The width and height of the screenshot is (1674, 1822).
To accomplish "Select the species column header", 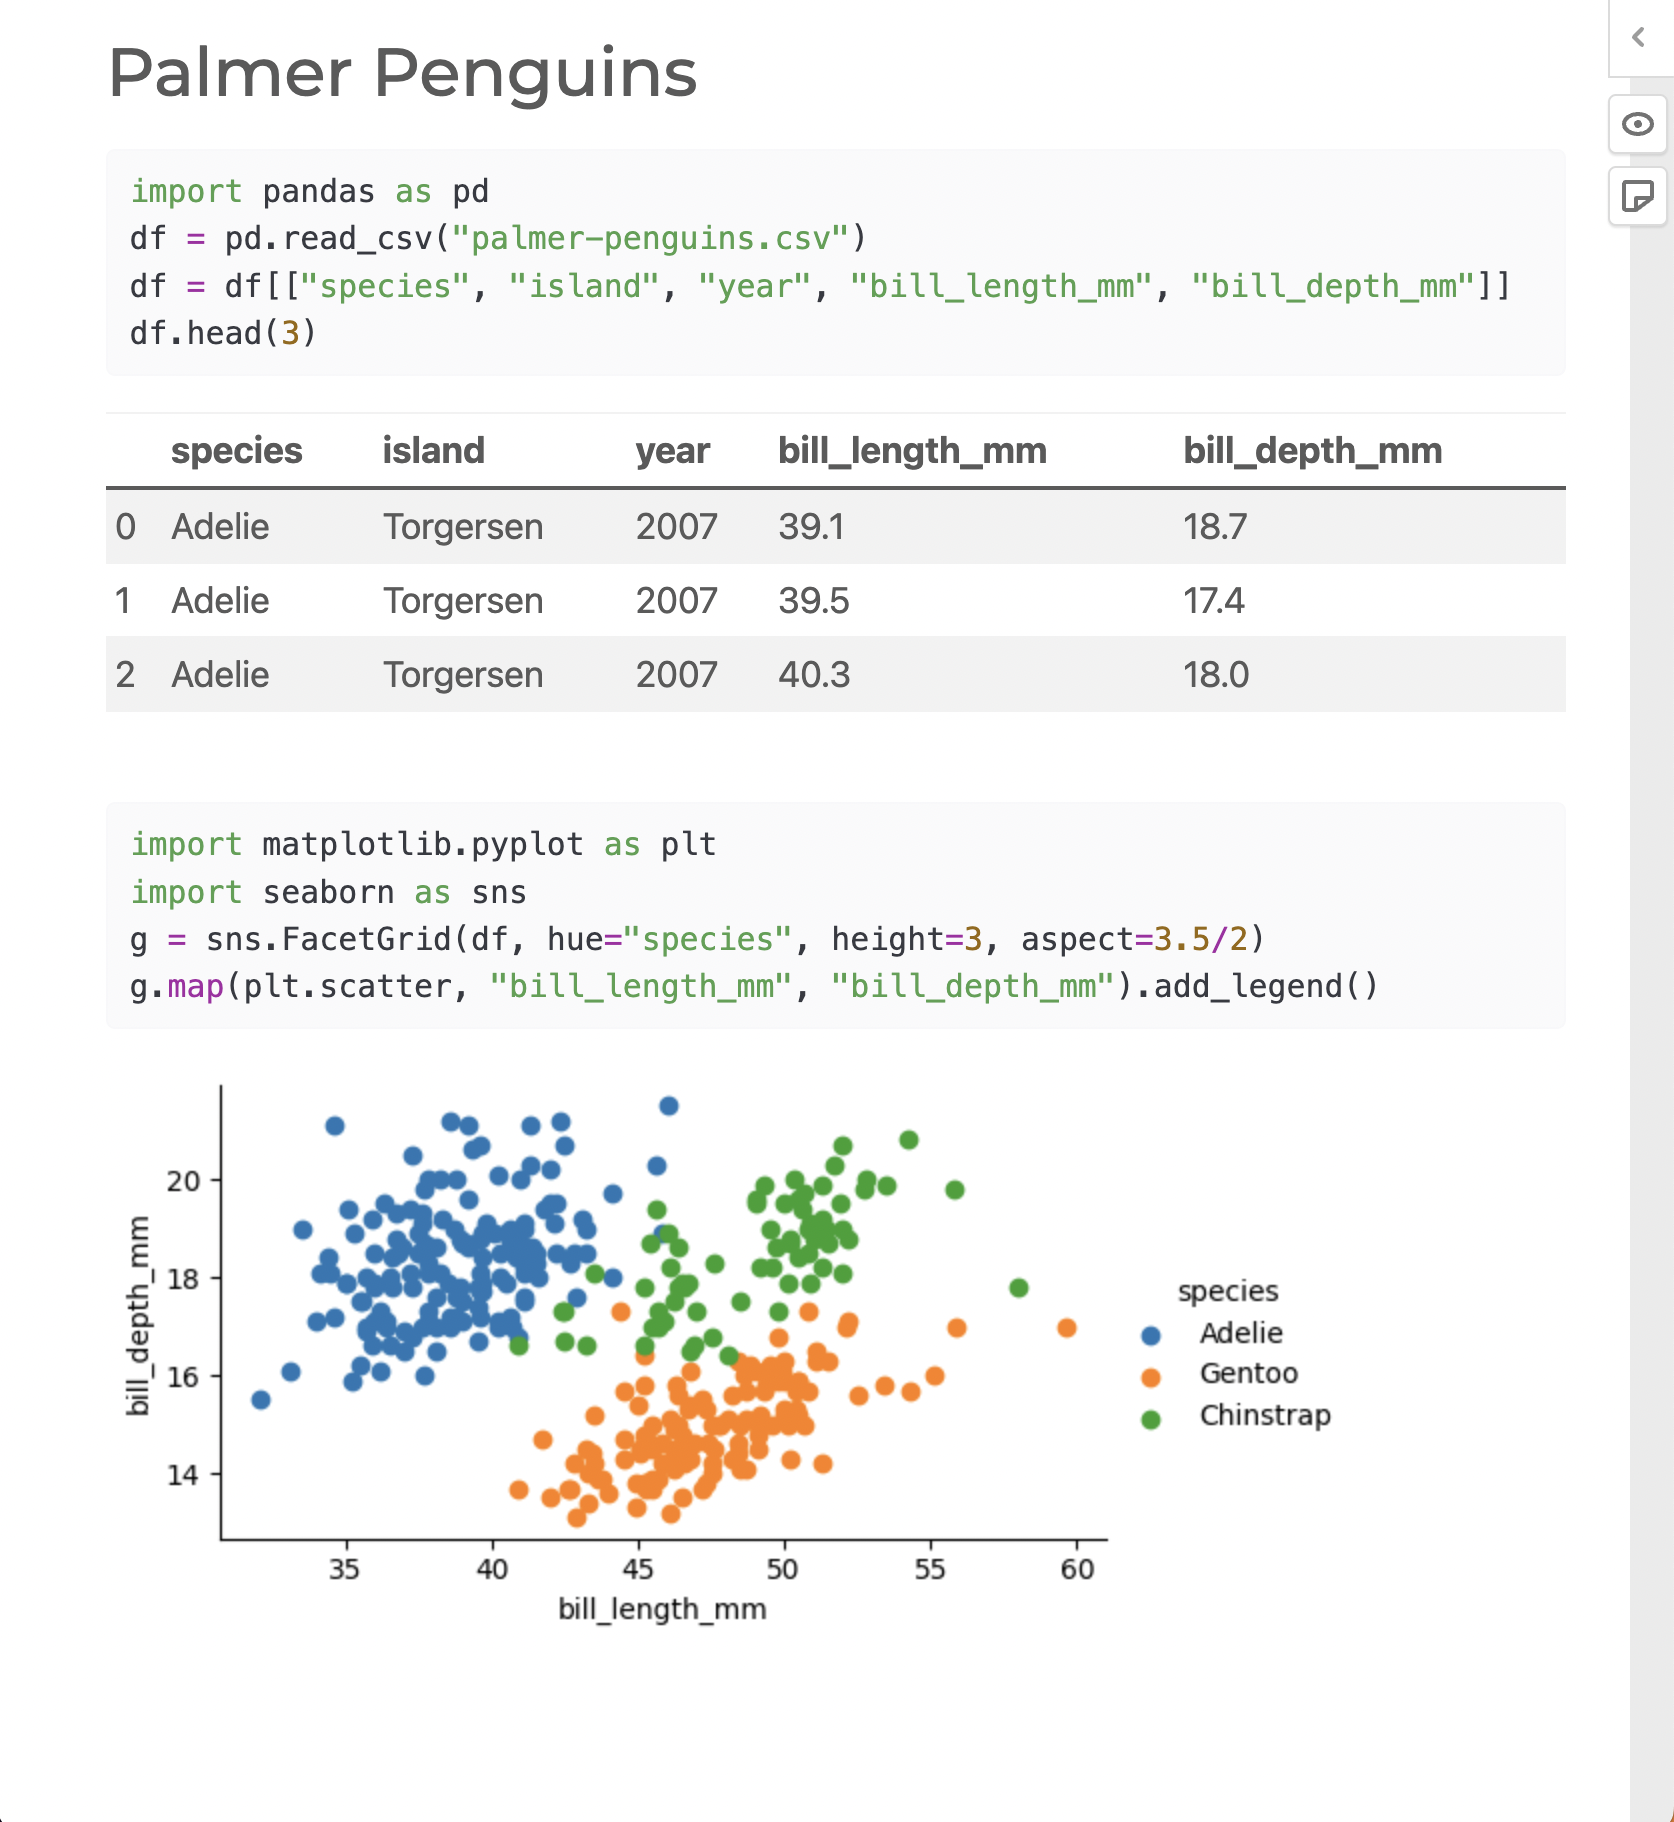I will (237, 451).
